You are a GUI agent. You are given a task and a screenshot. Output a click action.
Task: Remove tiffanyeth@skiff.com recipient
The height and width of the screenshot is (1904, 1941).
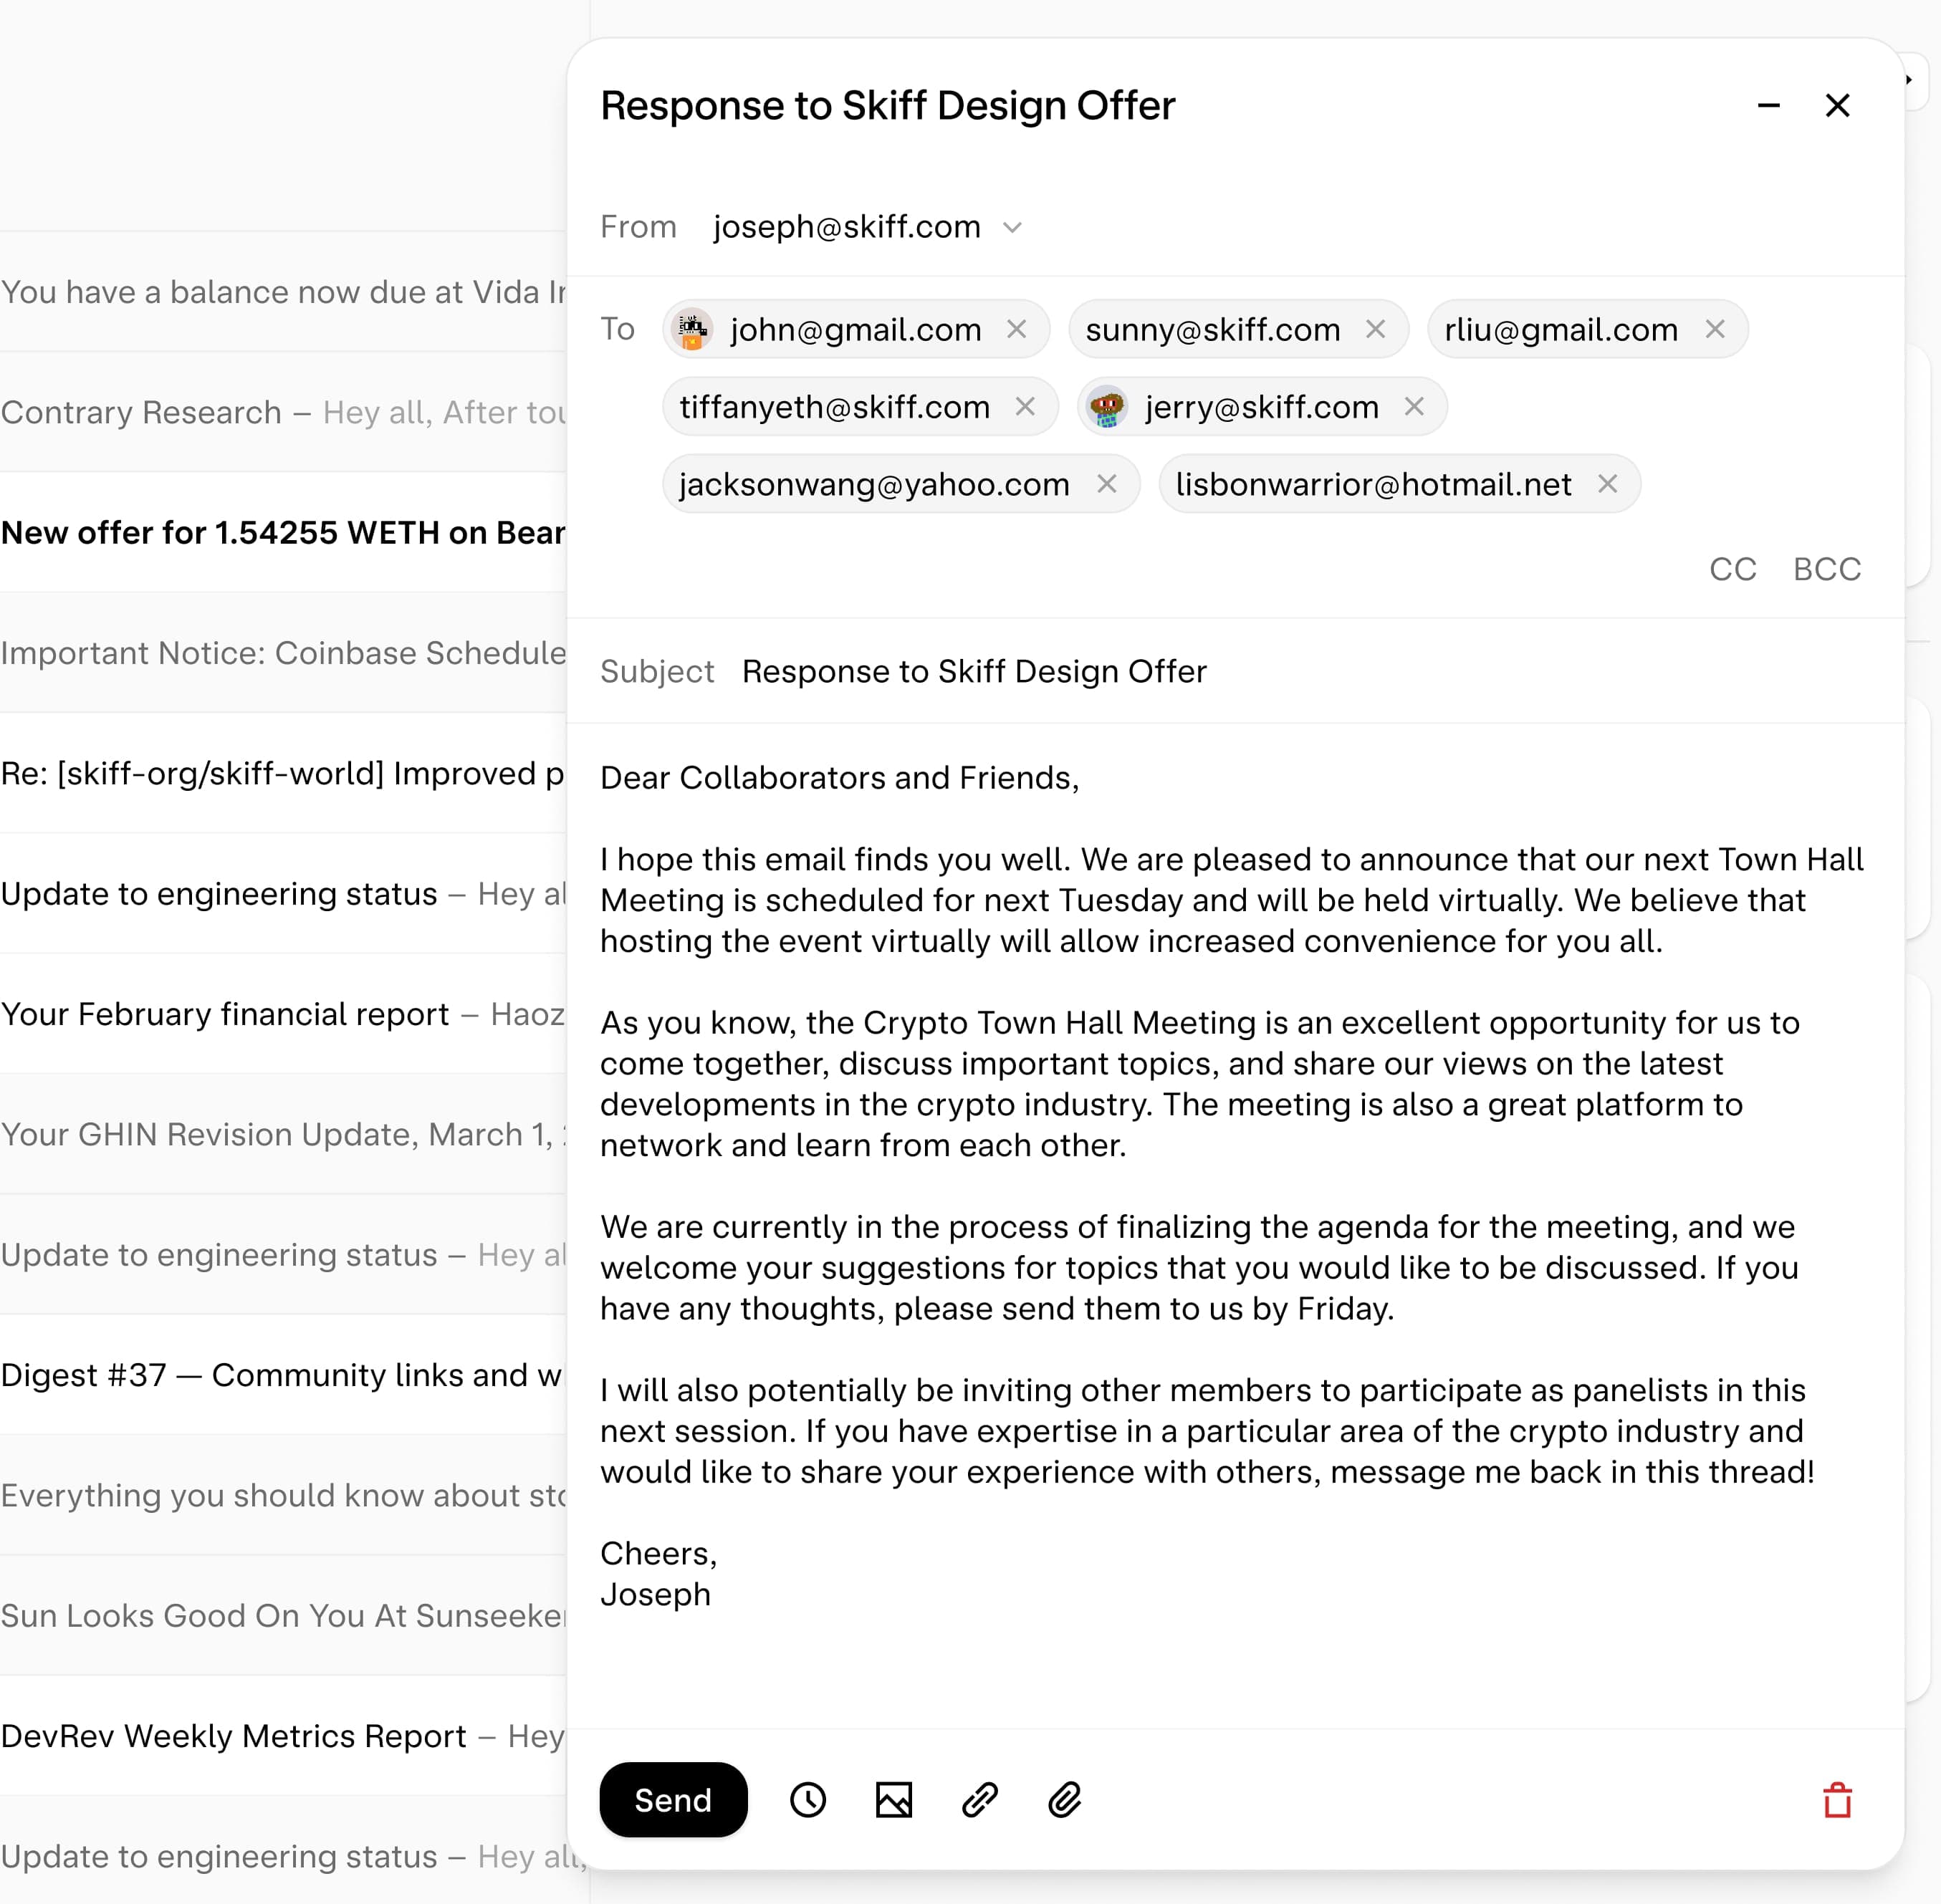[x=1024, y=407]
